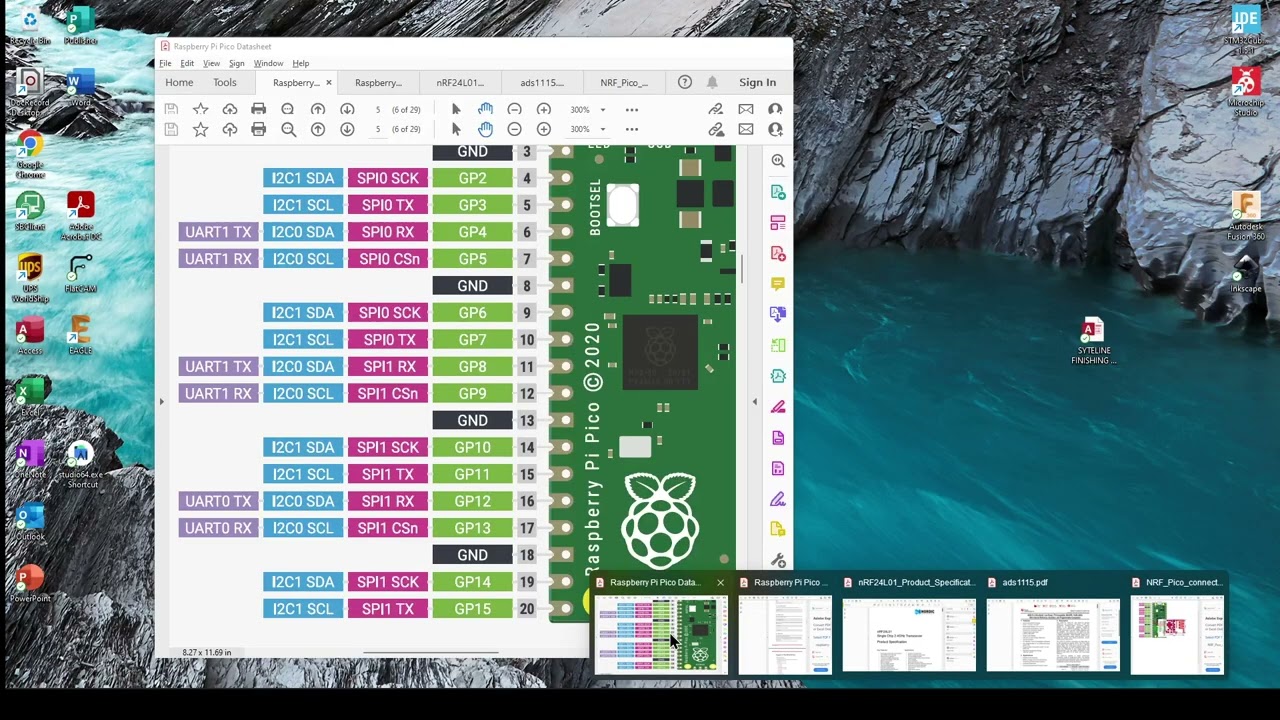Viewport: 1280px width, 720px height.
Task: Open the pink Redact tool icon
Action: pos(778,407)
